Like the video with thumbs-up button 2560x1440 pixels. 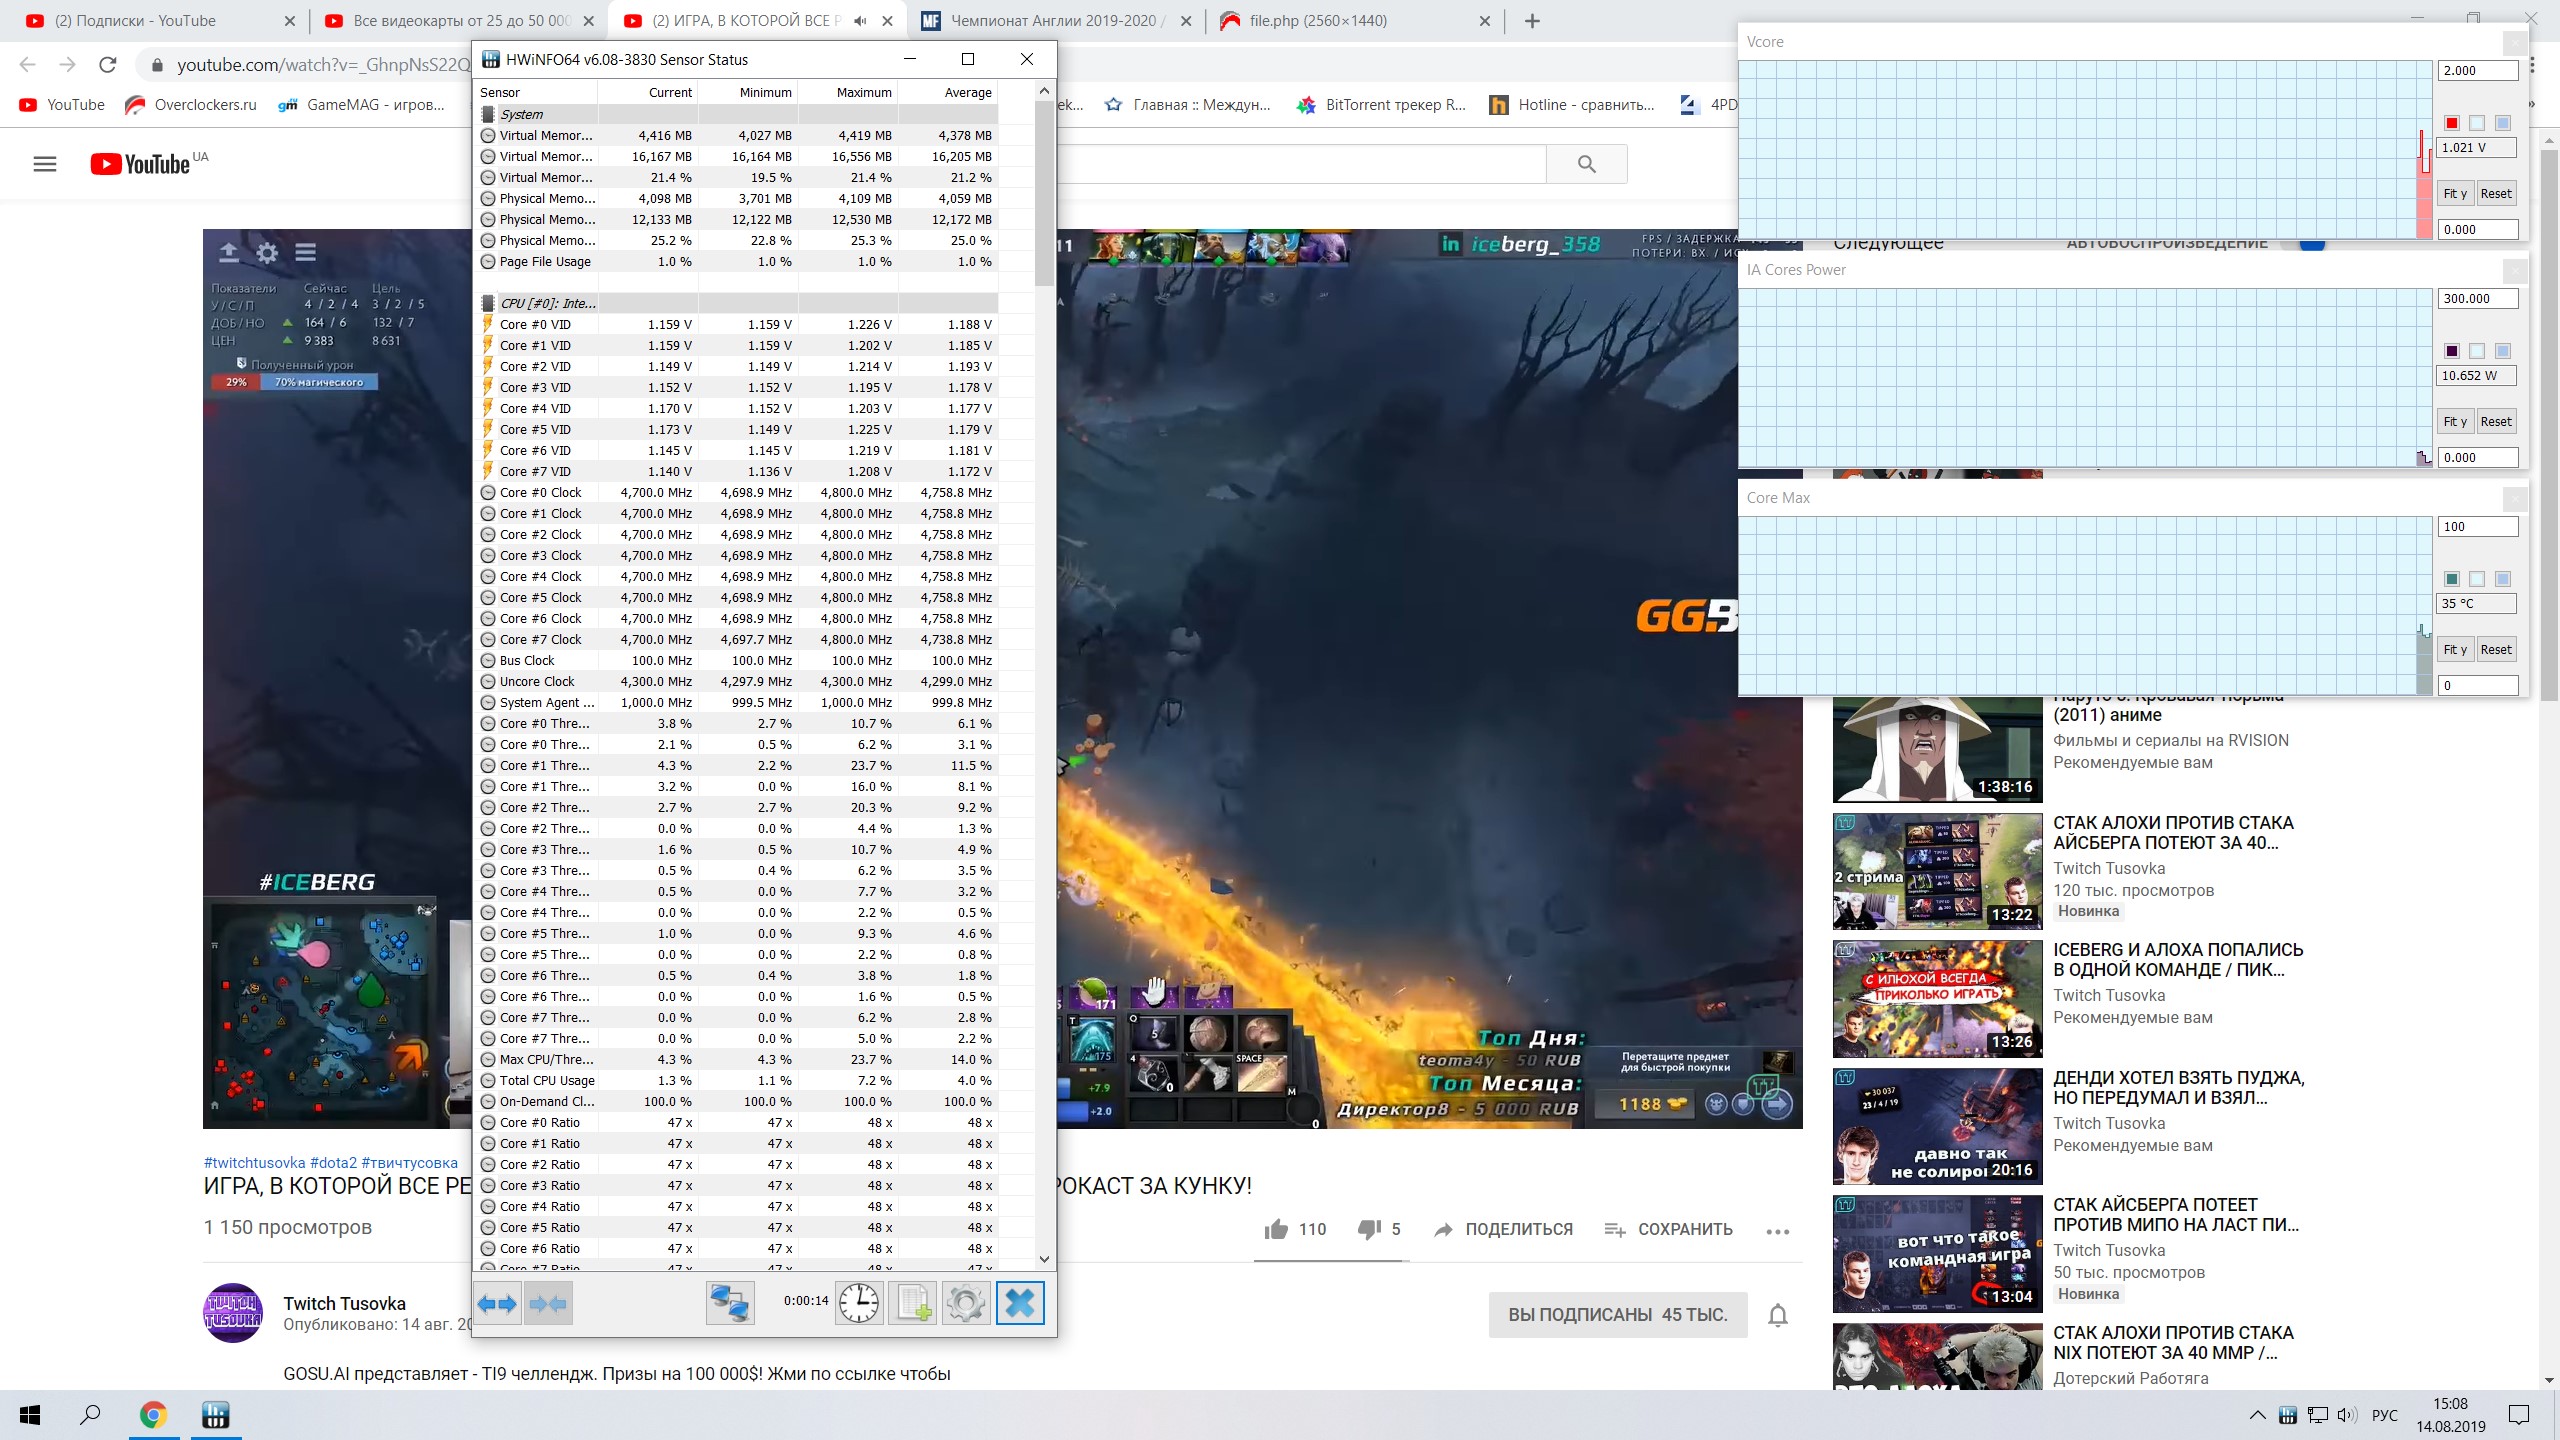(1276, 1229)
